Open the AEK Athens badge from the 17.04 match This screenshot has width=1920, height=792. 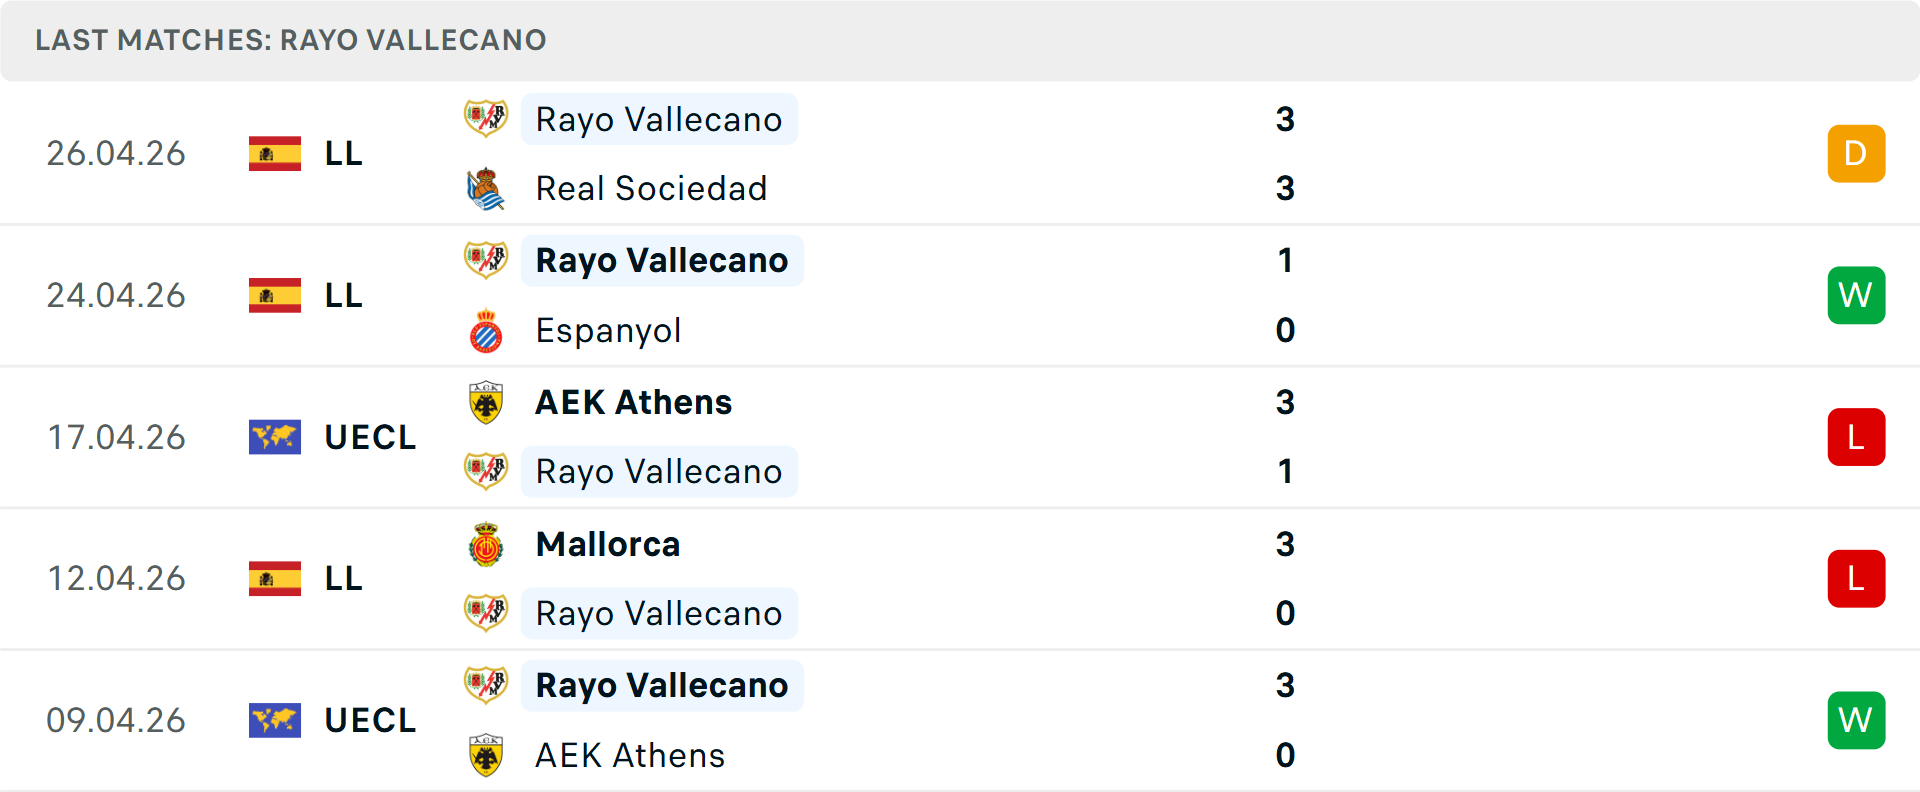486,402
